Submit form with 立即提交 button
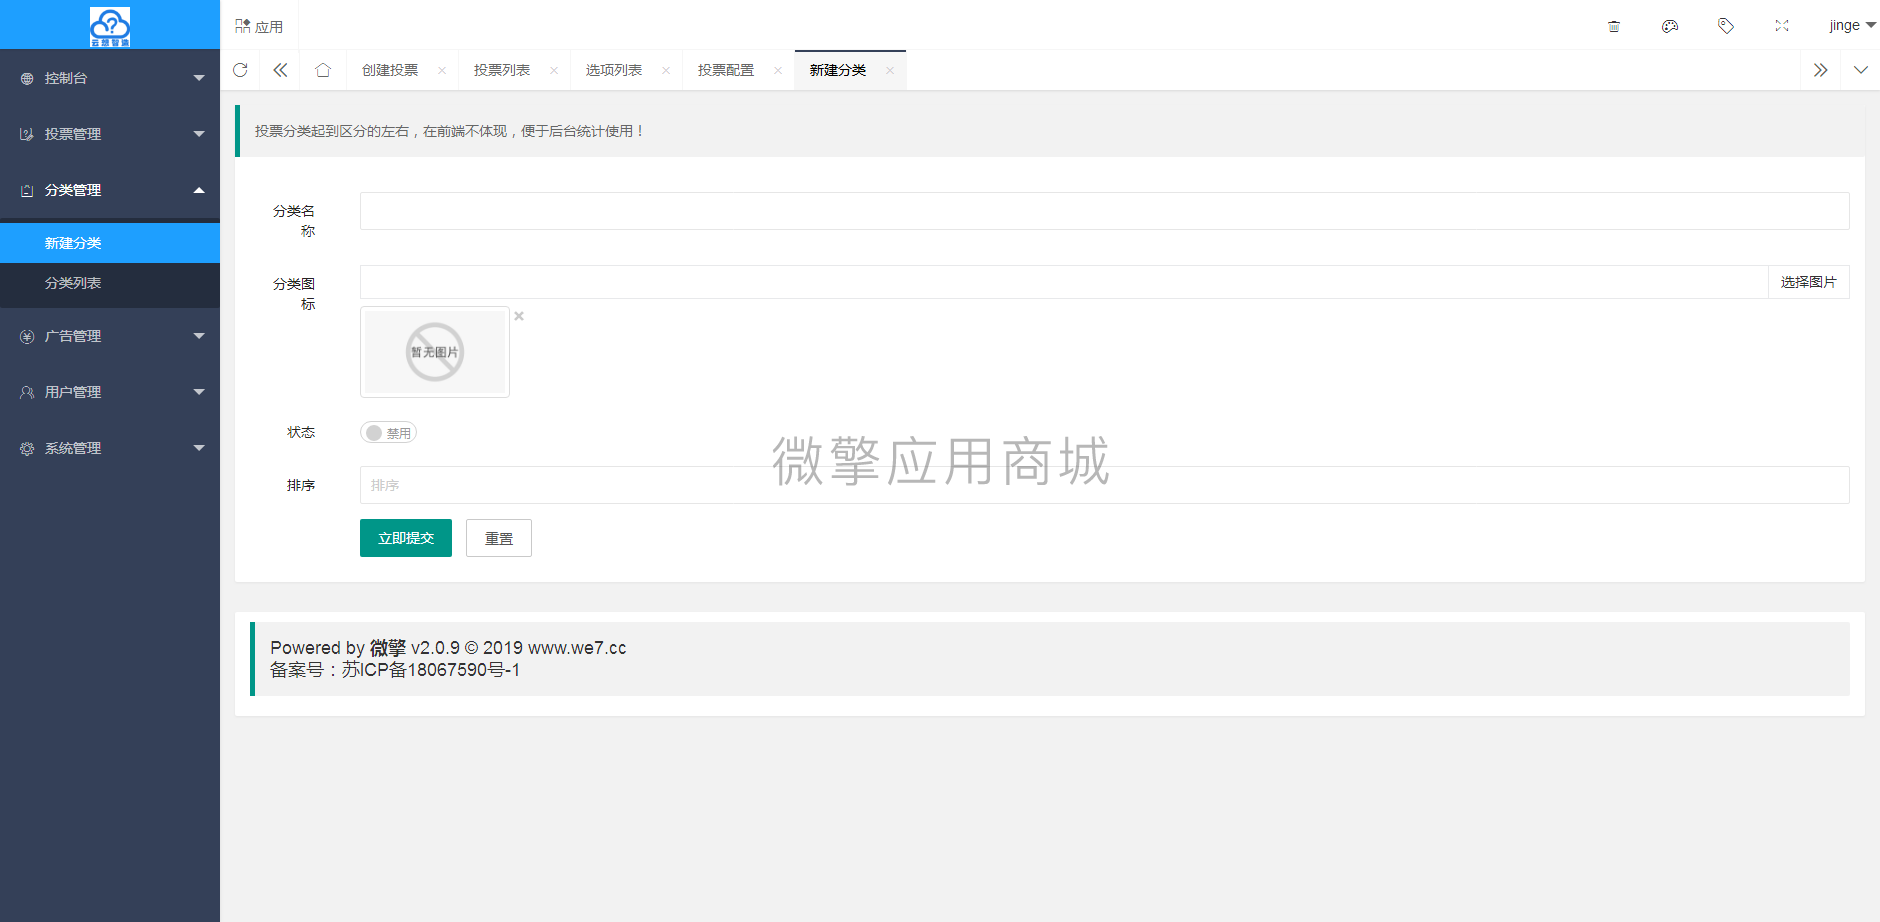Screen dimensions: 1880x922 pos(406,538)
